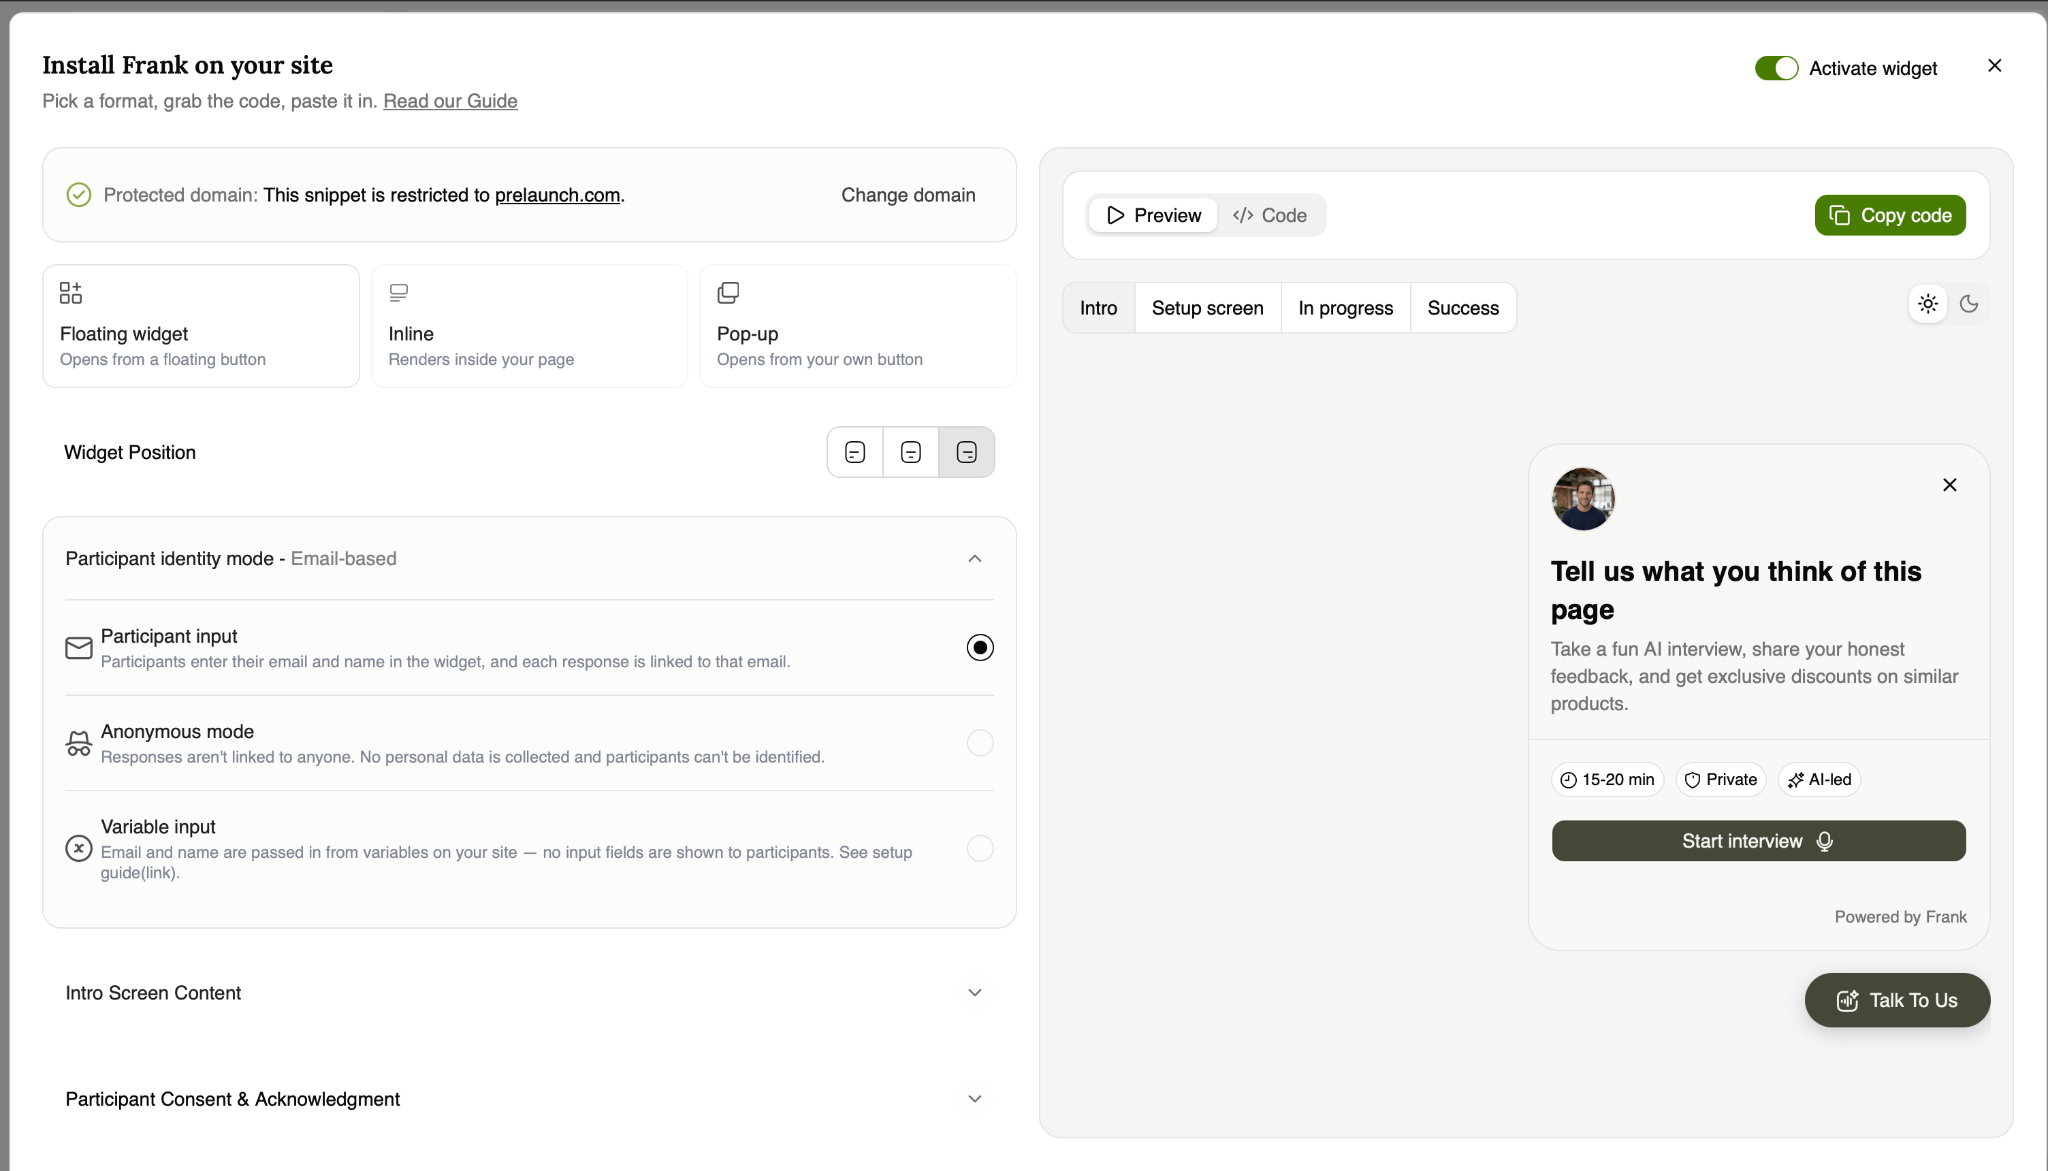Image resolution: width=2048 pixels, height=1171 pixels.
Task: Collapse the Participant identity mode section
Action: [975, 559]
